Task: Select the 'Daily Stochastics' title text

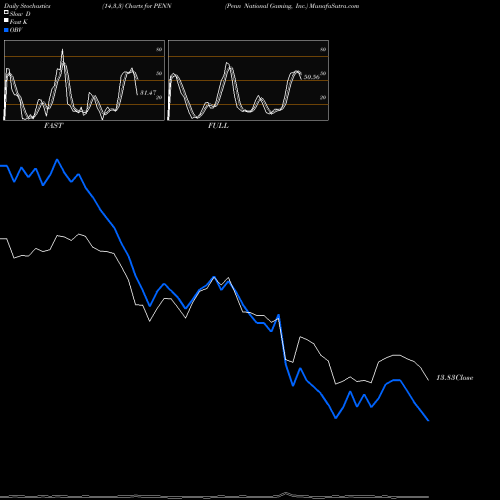Action: [x=27, y=6]
